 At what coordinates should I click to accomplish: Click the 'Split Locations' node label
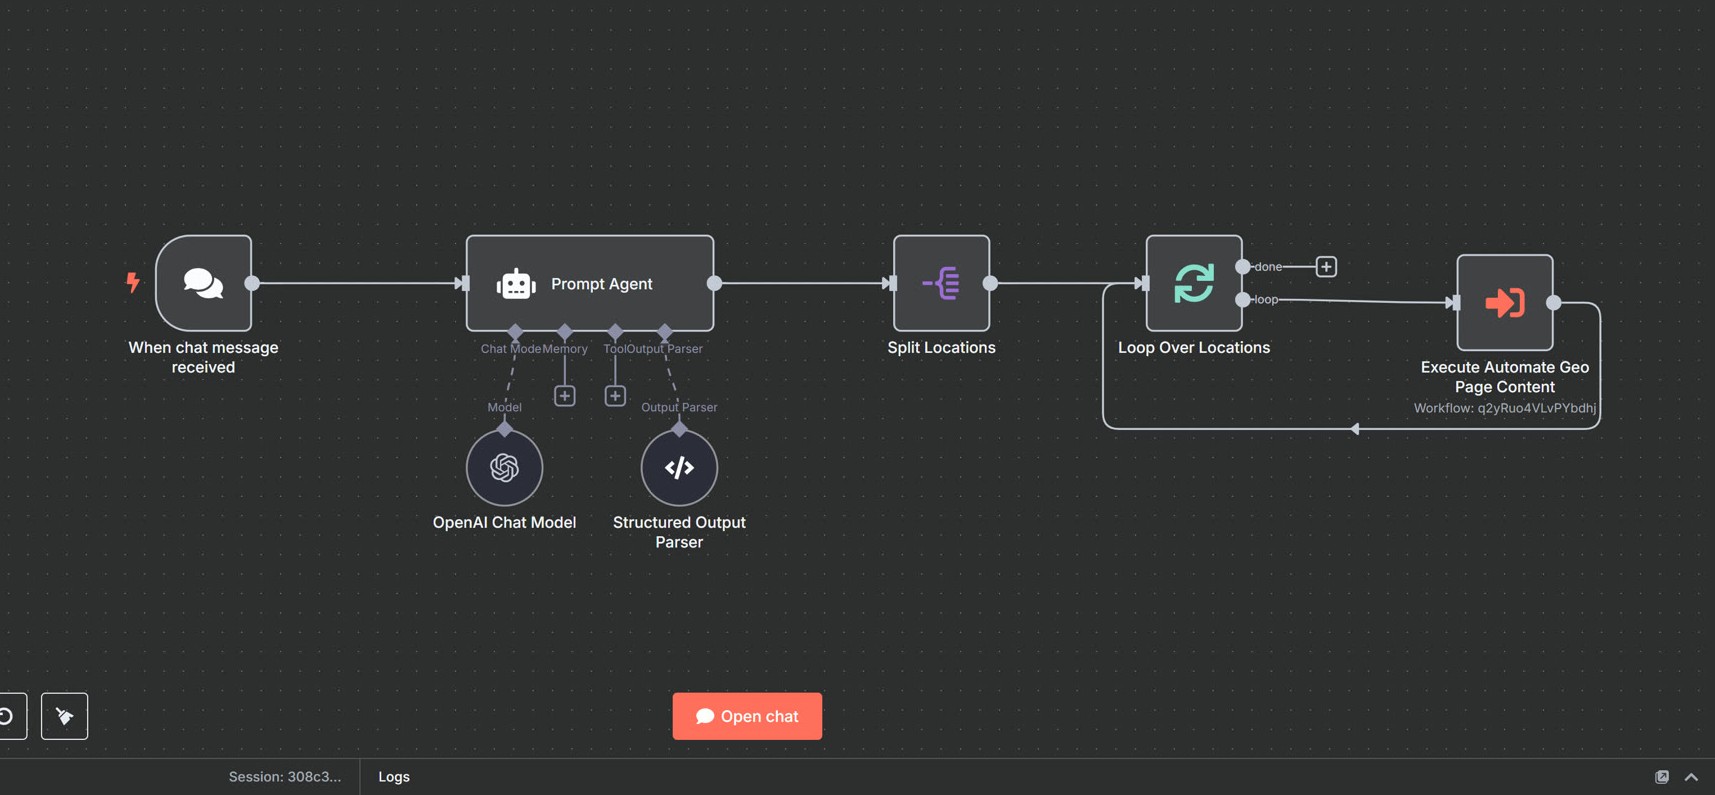click(x=941, y=348)
